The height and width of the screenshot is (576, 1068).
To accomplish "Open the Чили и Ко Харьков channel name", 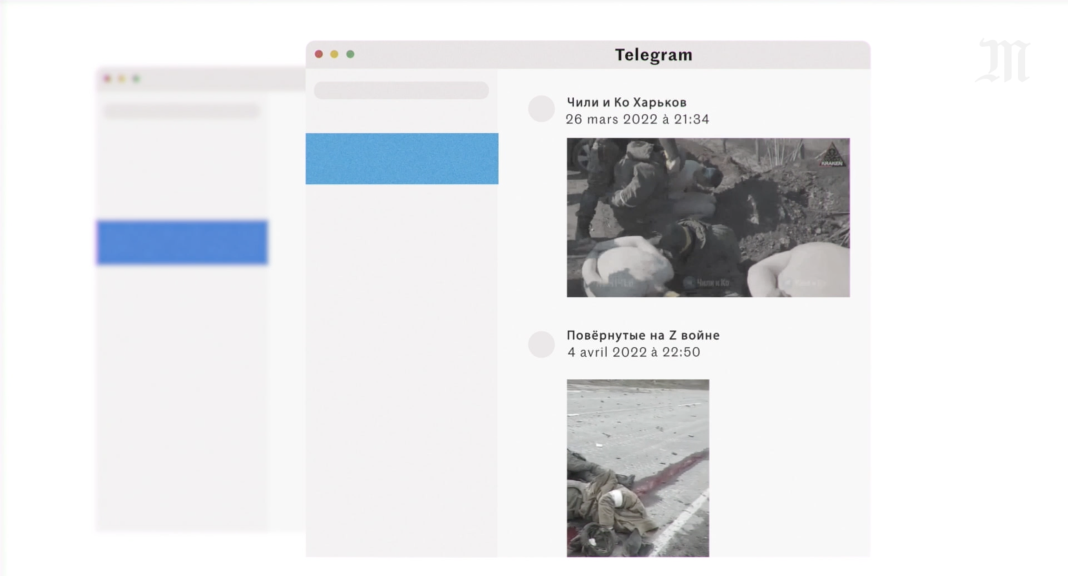I will 626,102.
